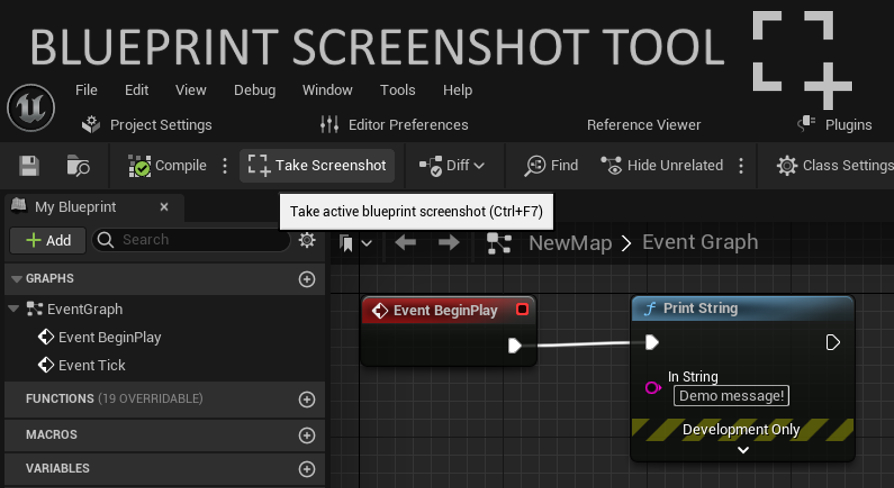Navigate back in graph history
The width and height of the screenshot is (894, 488).
pos(405,243)
